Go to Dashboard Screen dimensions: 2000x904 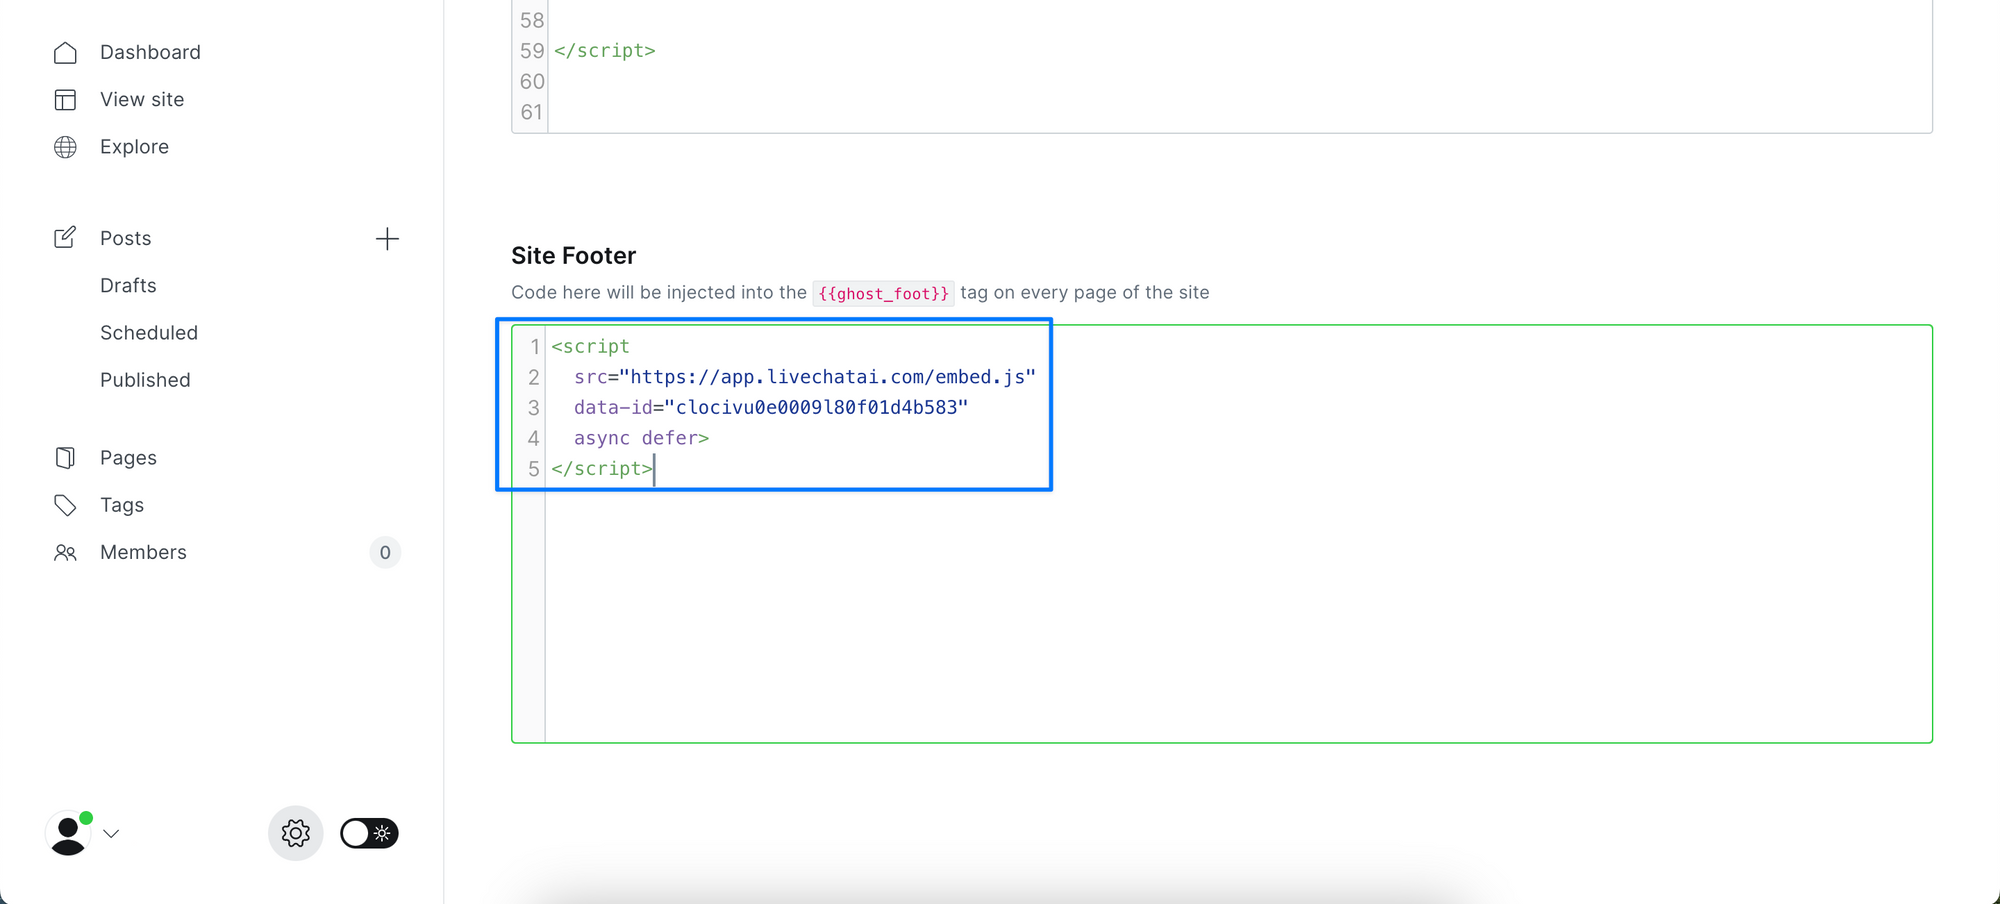[x=150, y=52]
